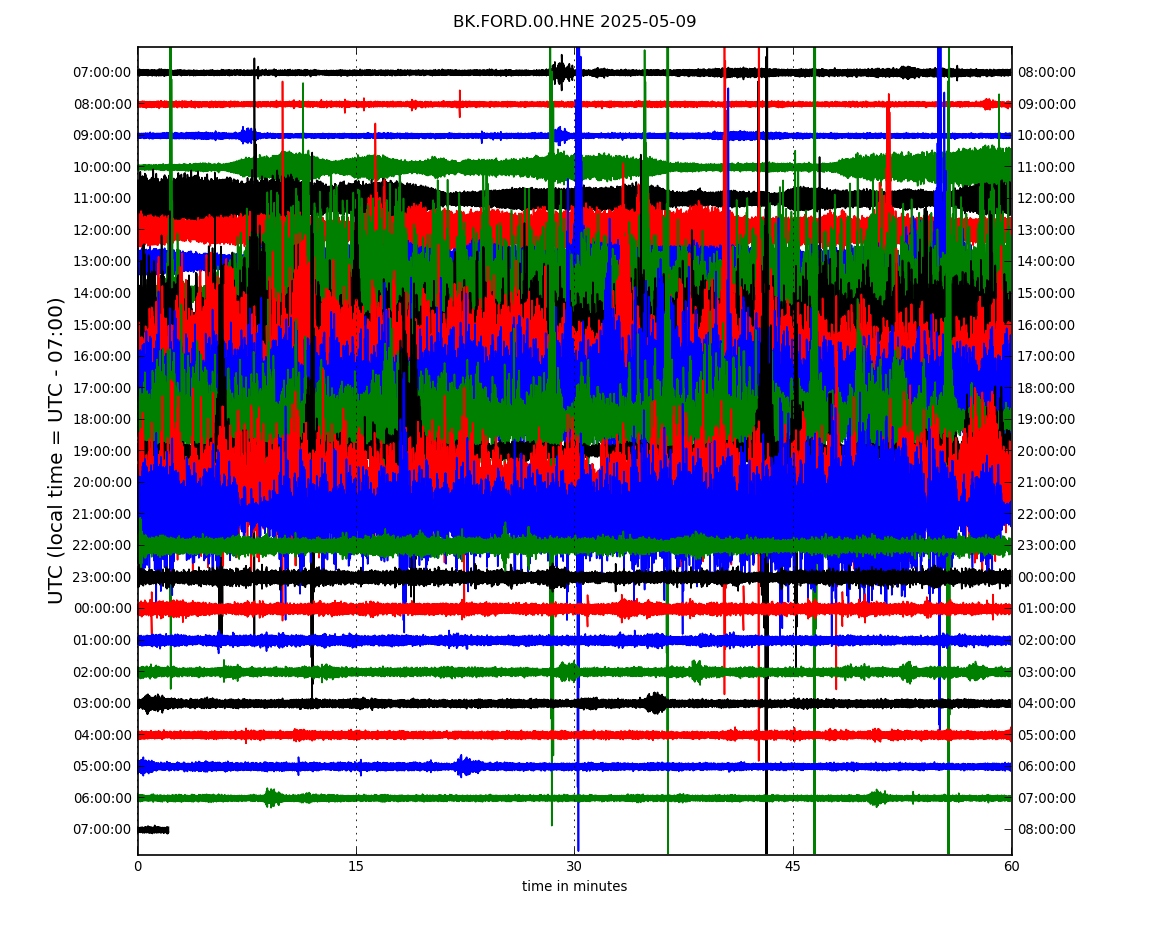
Task: Click left-axis UTC label 02:00:00
Action: pos(103,672)
